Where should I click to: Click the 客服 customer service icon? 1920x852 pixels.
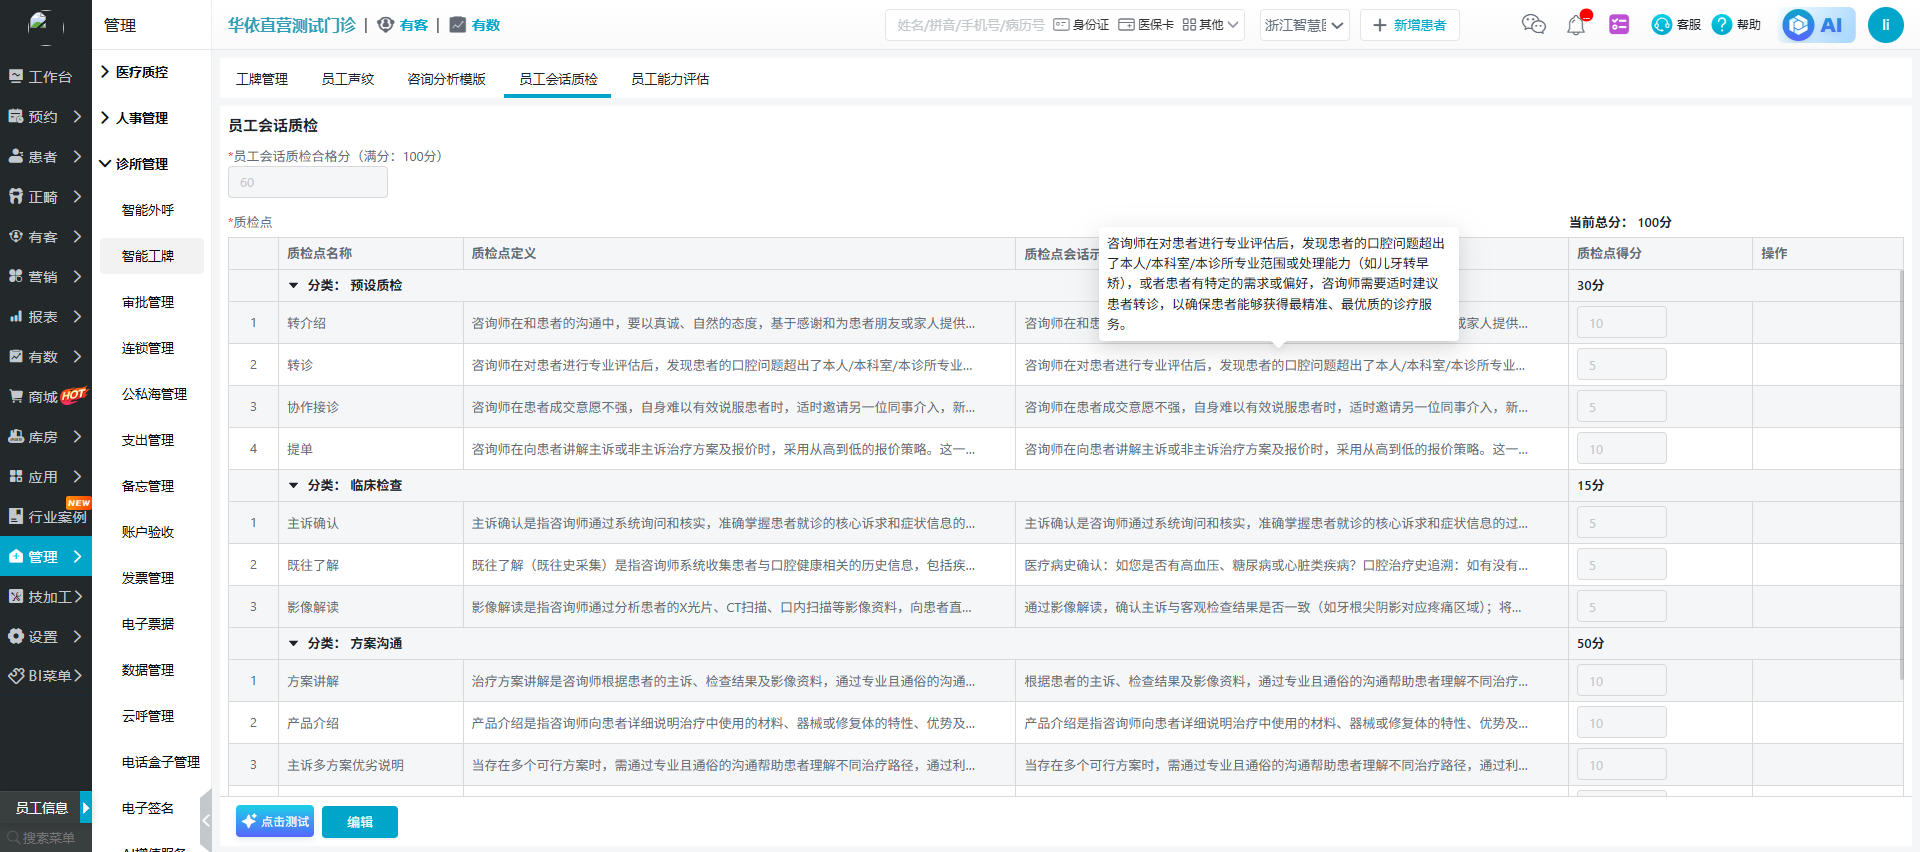point(1676,25)
